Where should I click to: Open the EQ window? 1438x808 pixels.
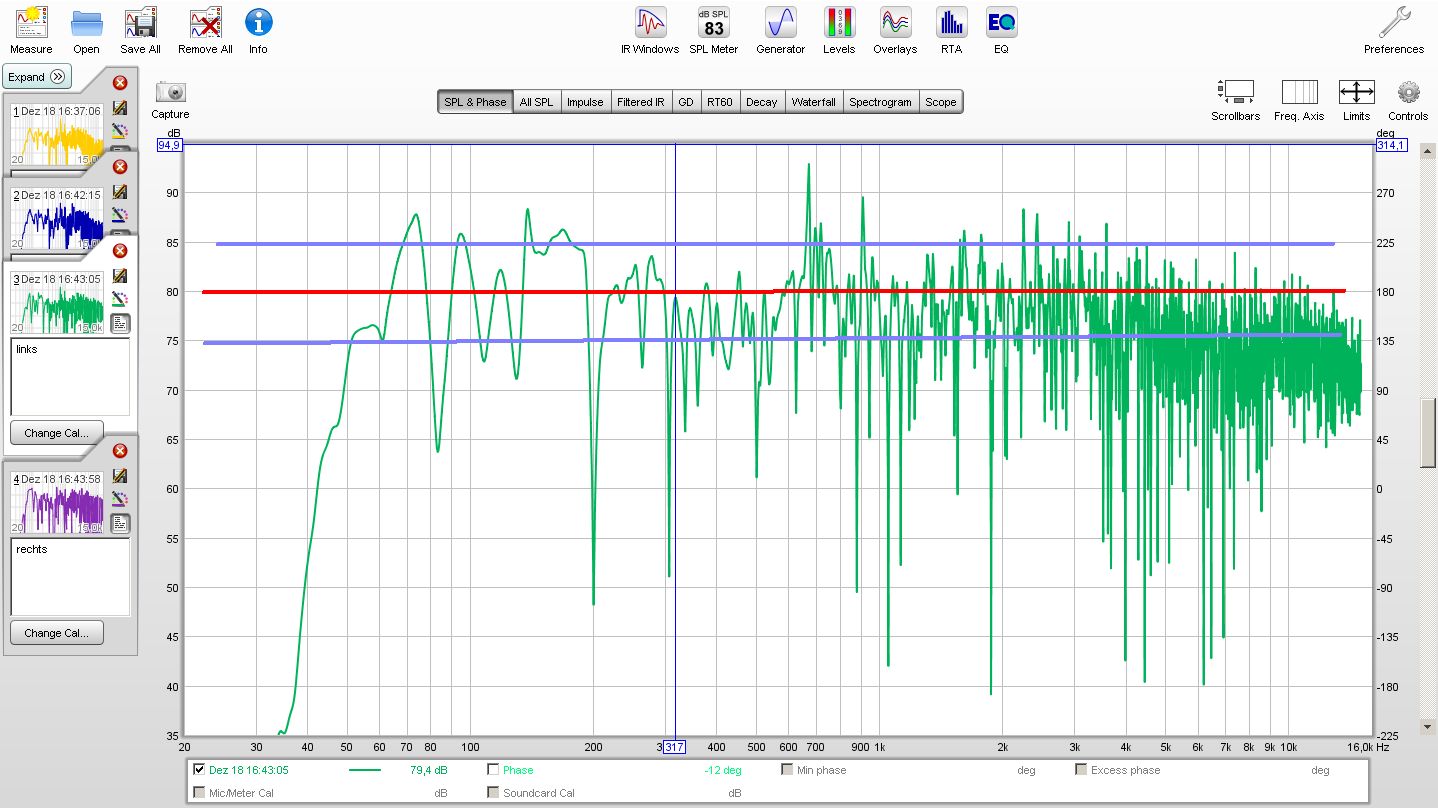1001,30
